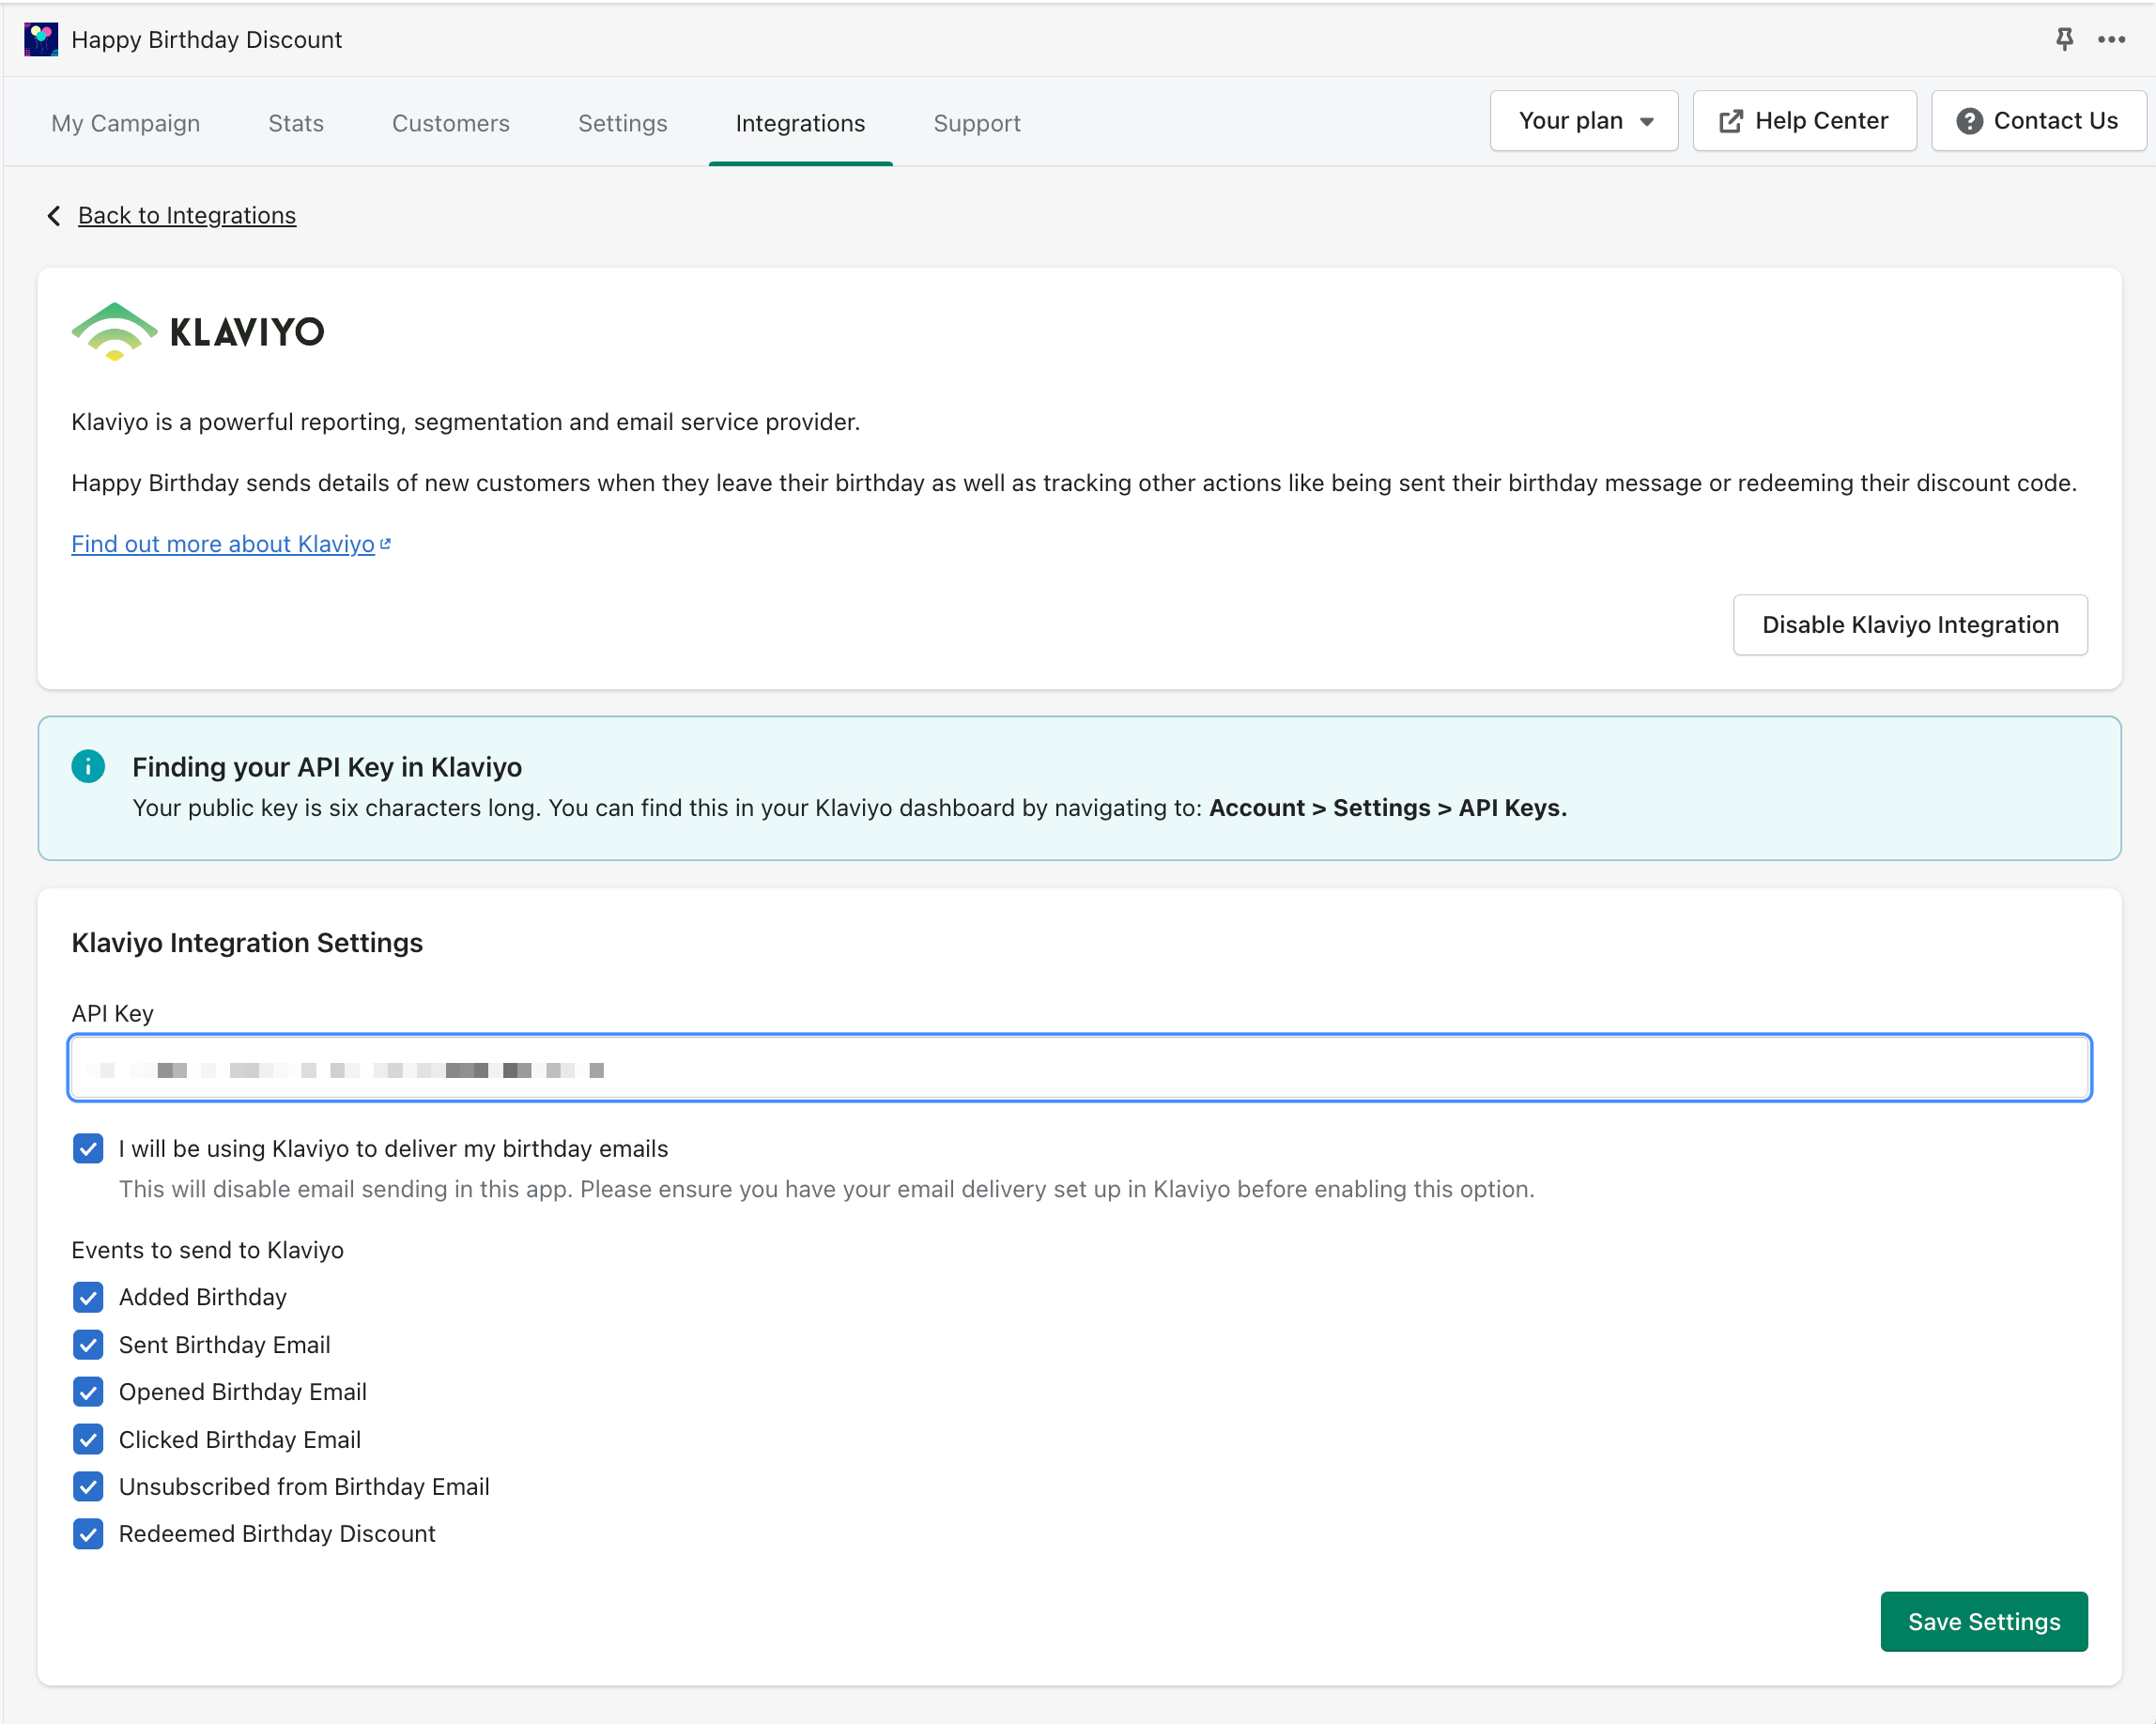Go to the Settings tab
The image size is (2156, 1724).
(622, 123)
